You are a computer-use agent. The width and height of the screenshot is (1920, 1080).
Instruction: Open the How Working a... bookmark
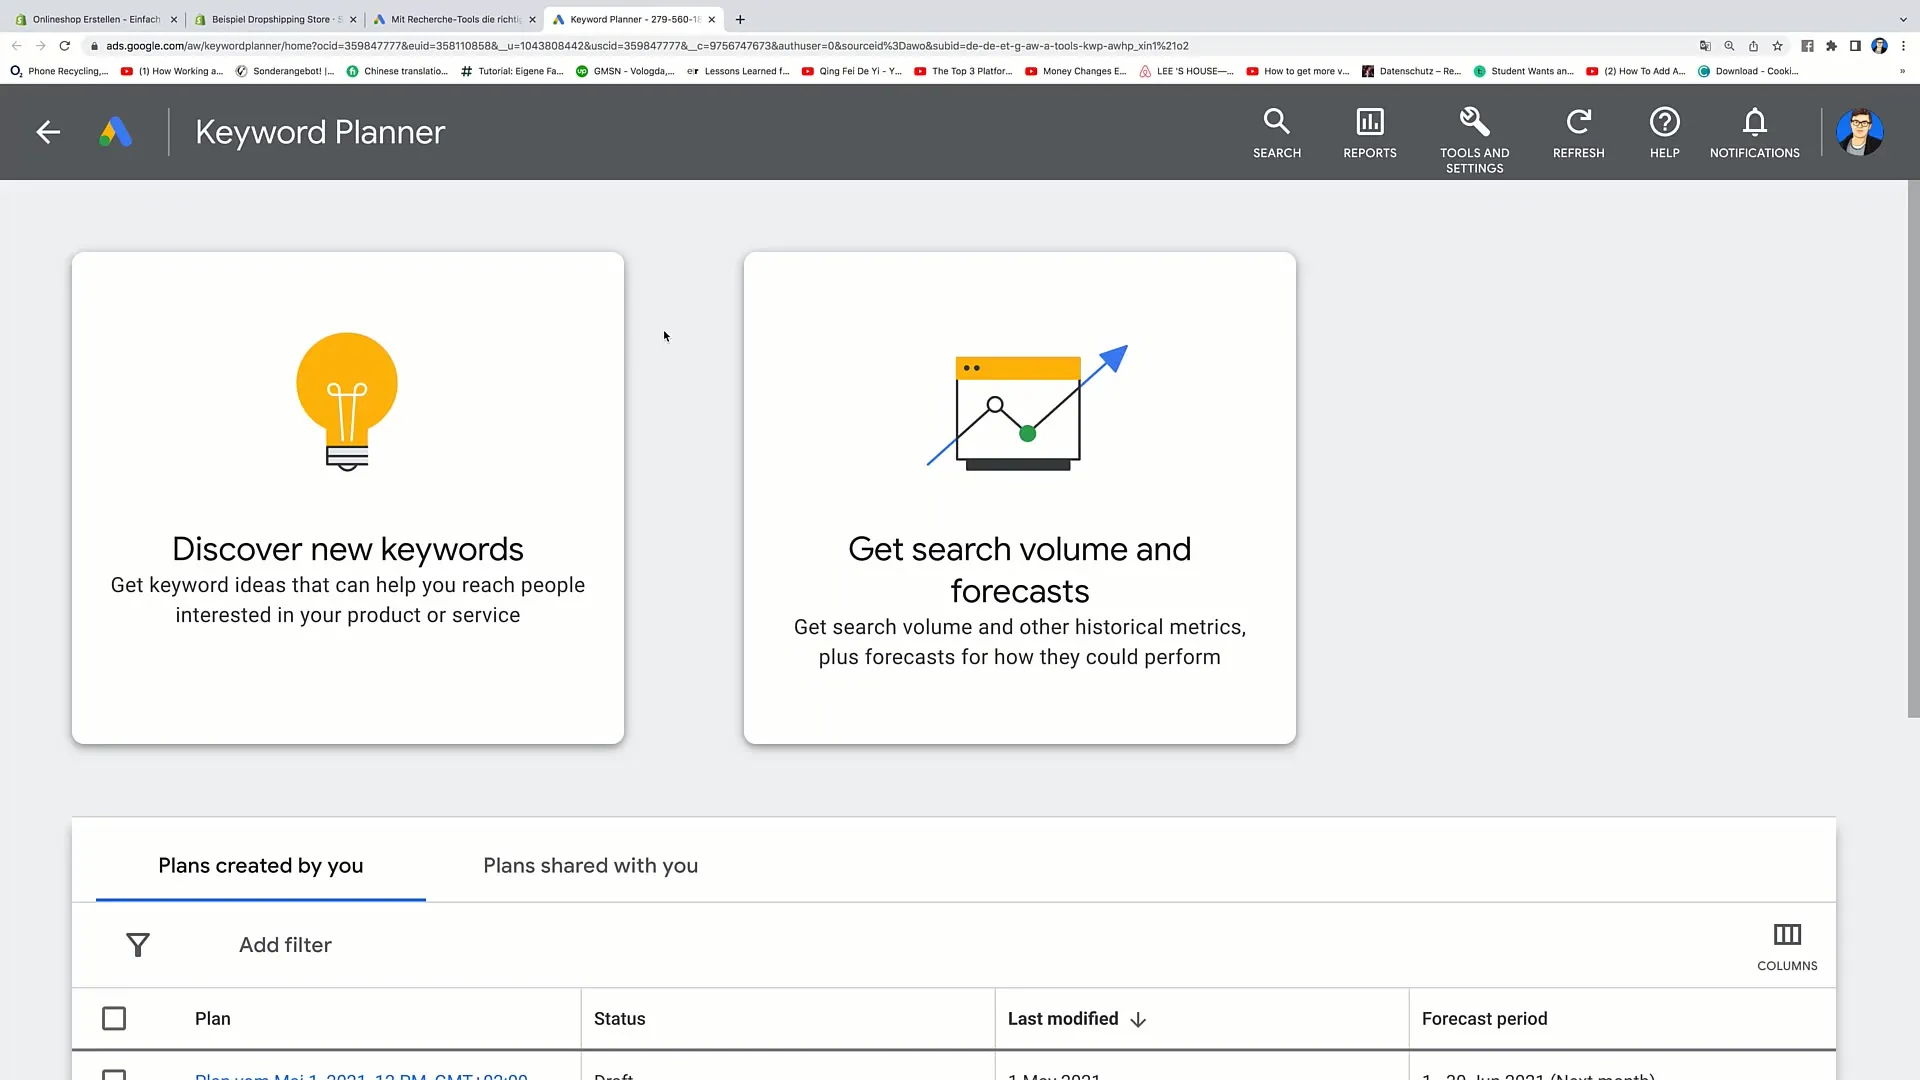pos(171,71)
